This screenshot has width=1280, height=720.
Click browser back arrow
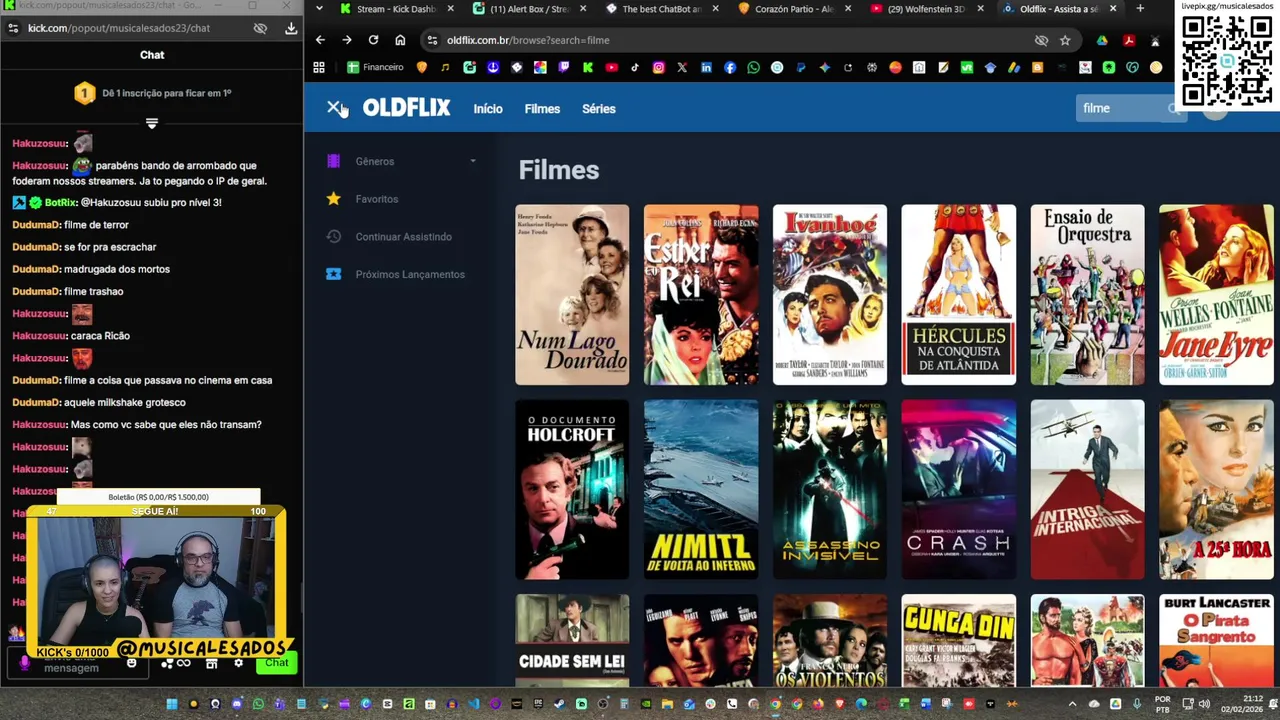(x=320, y=40)
